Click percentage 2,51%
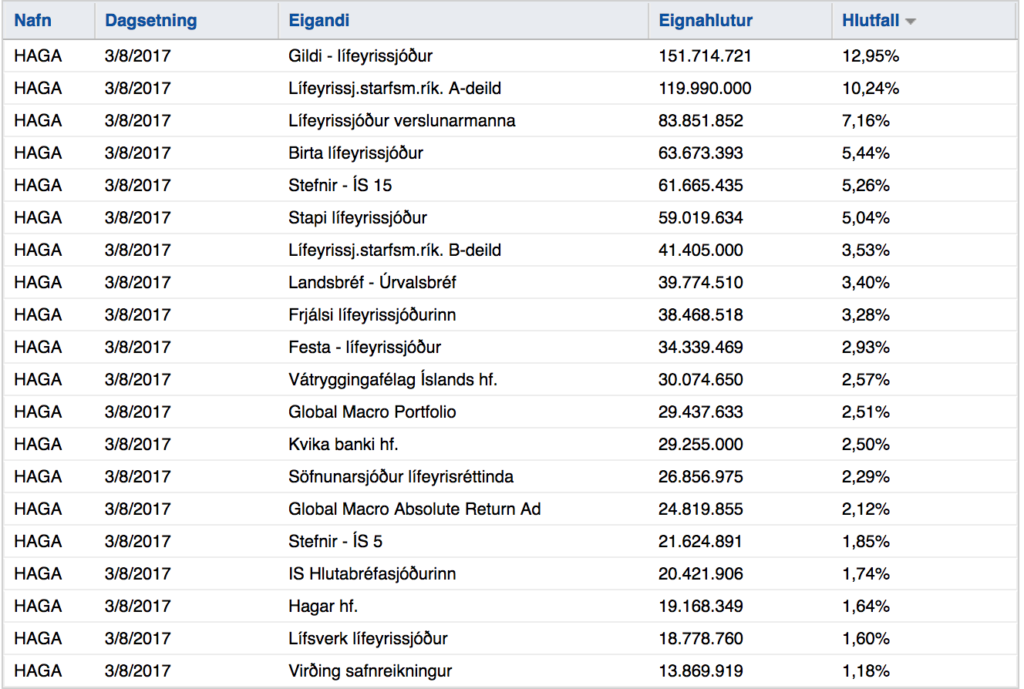1024x689 pixels. click(x=866, y=412)
